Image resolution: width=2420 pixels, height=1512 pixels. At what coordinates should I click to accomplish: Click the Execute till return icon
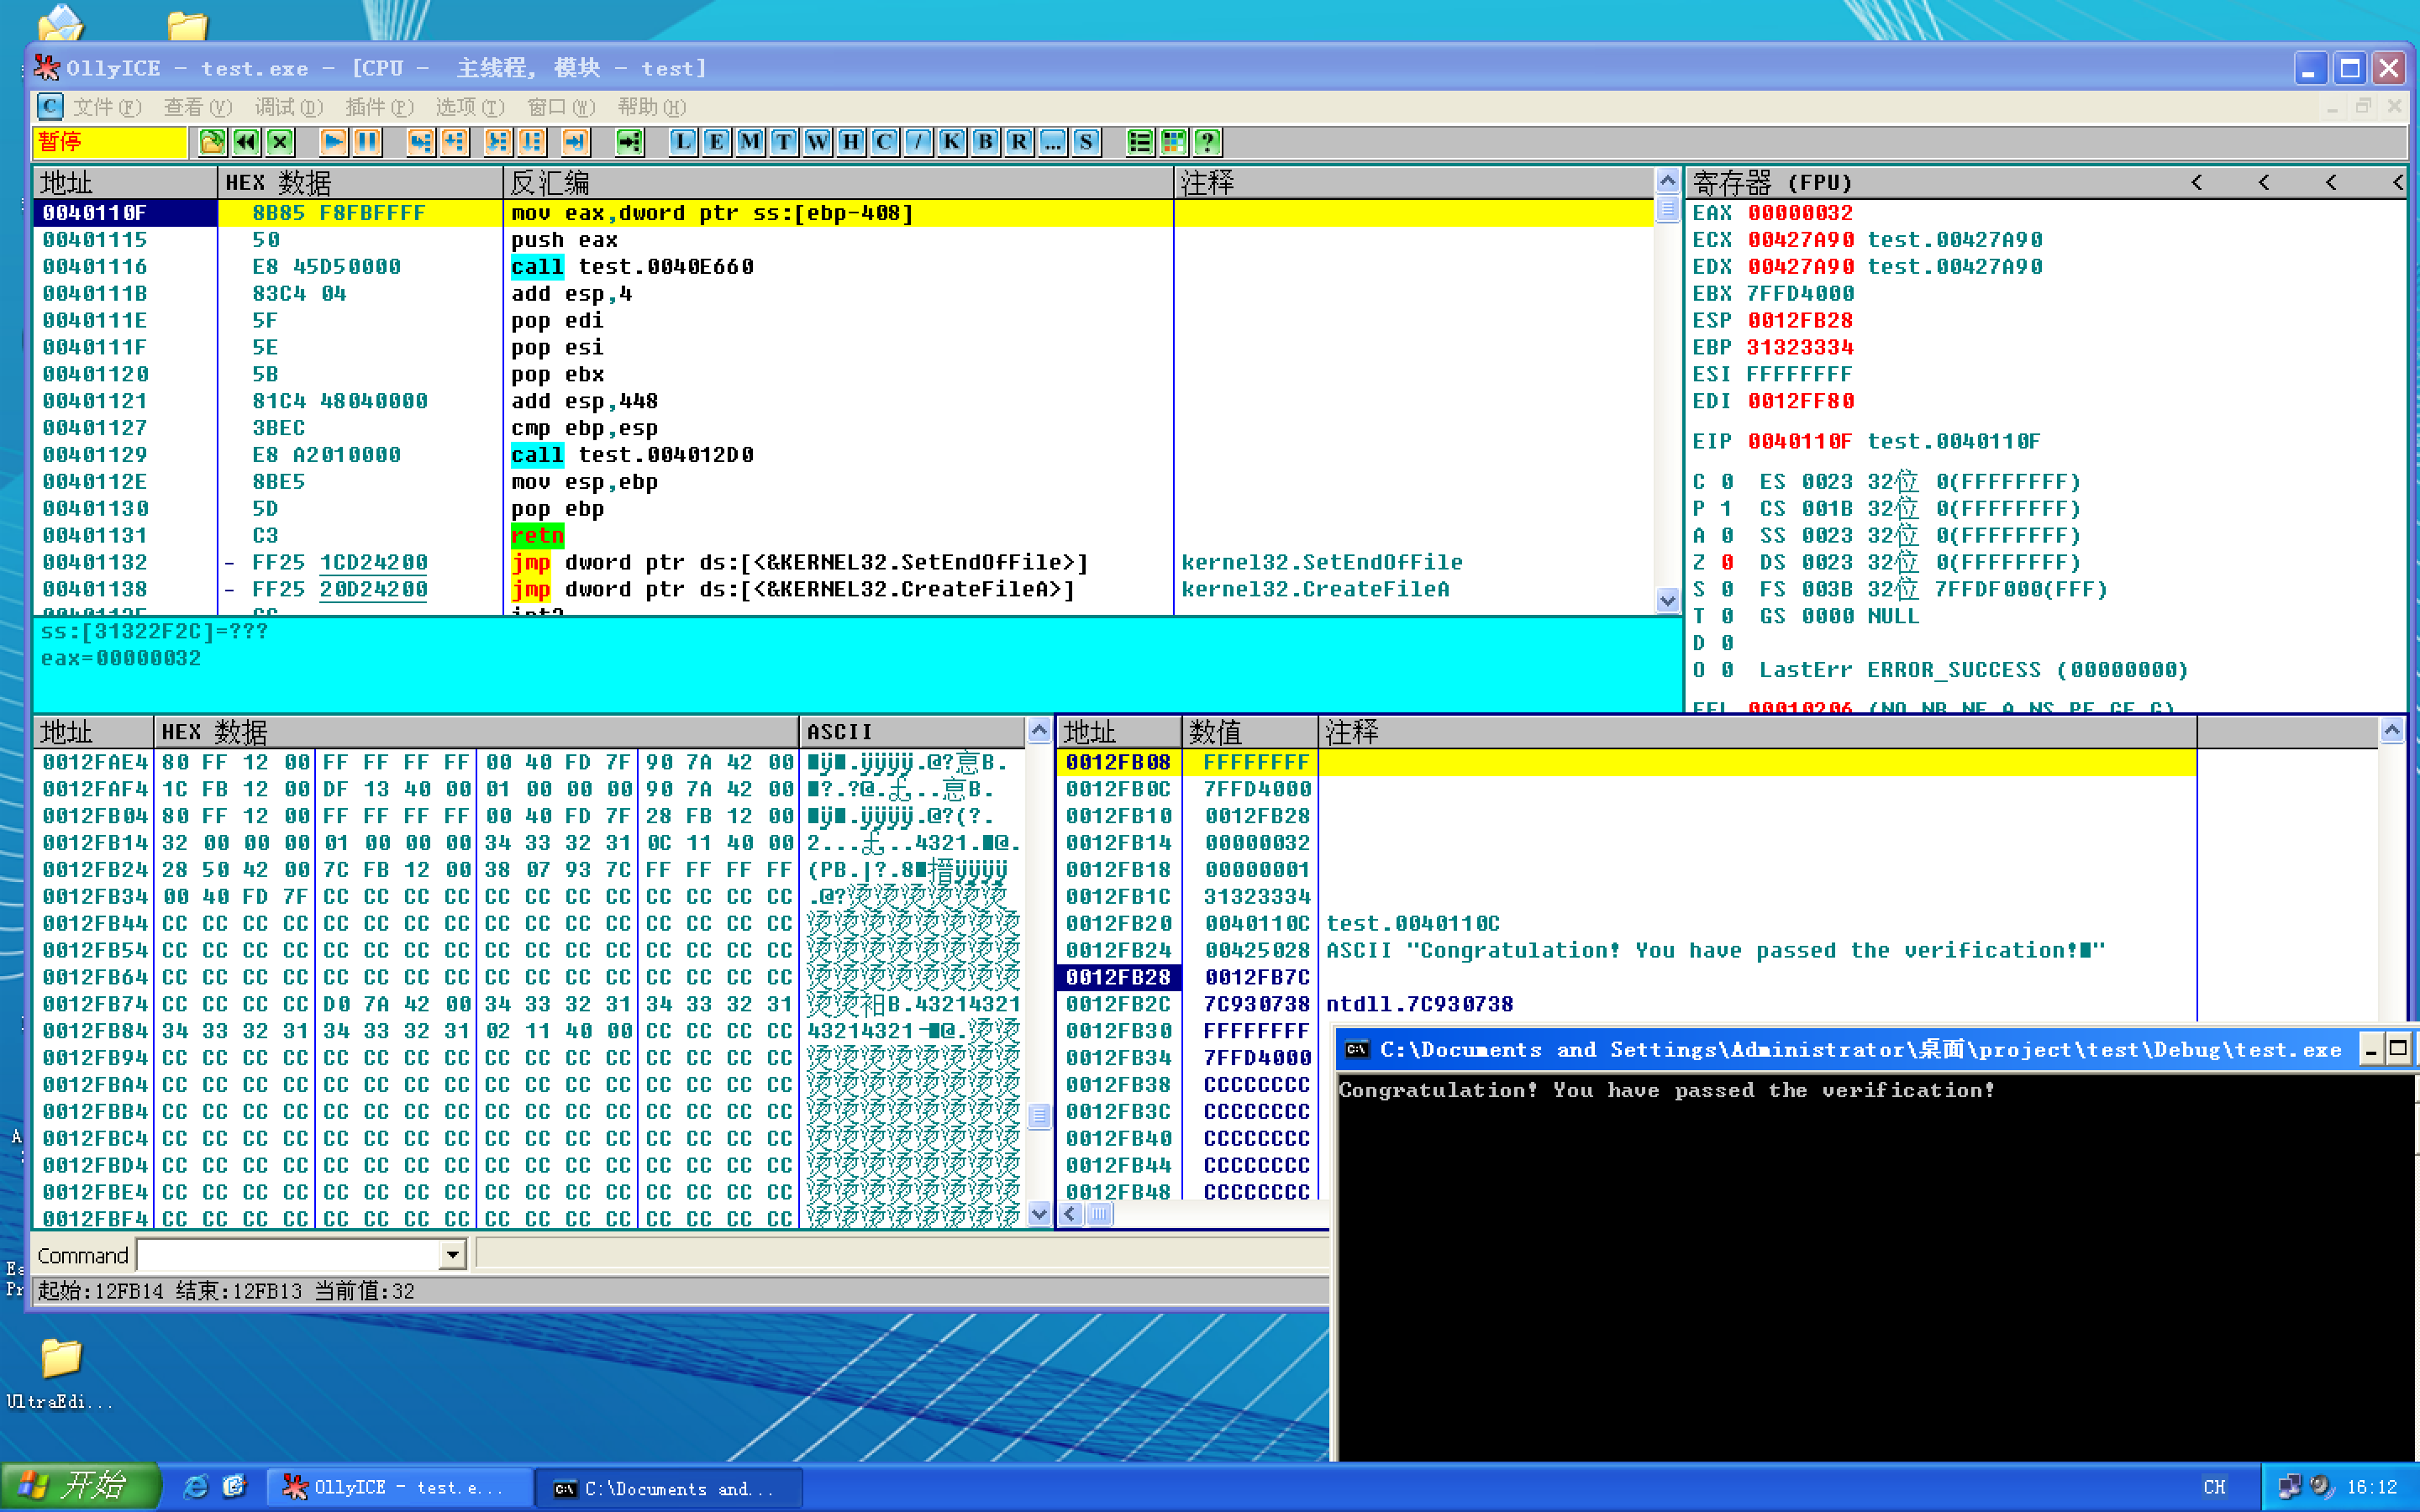575,142
